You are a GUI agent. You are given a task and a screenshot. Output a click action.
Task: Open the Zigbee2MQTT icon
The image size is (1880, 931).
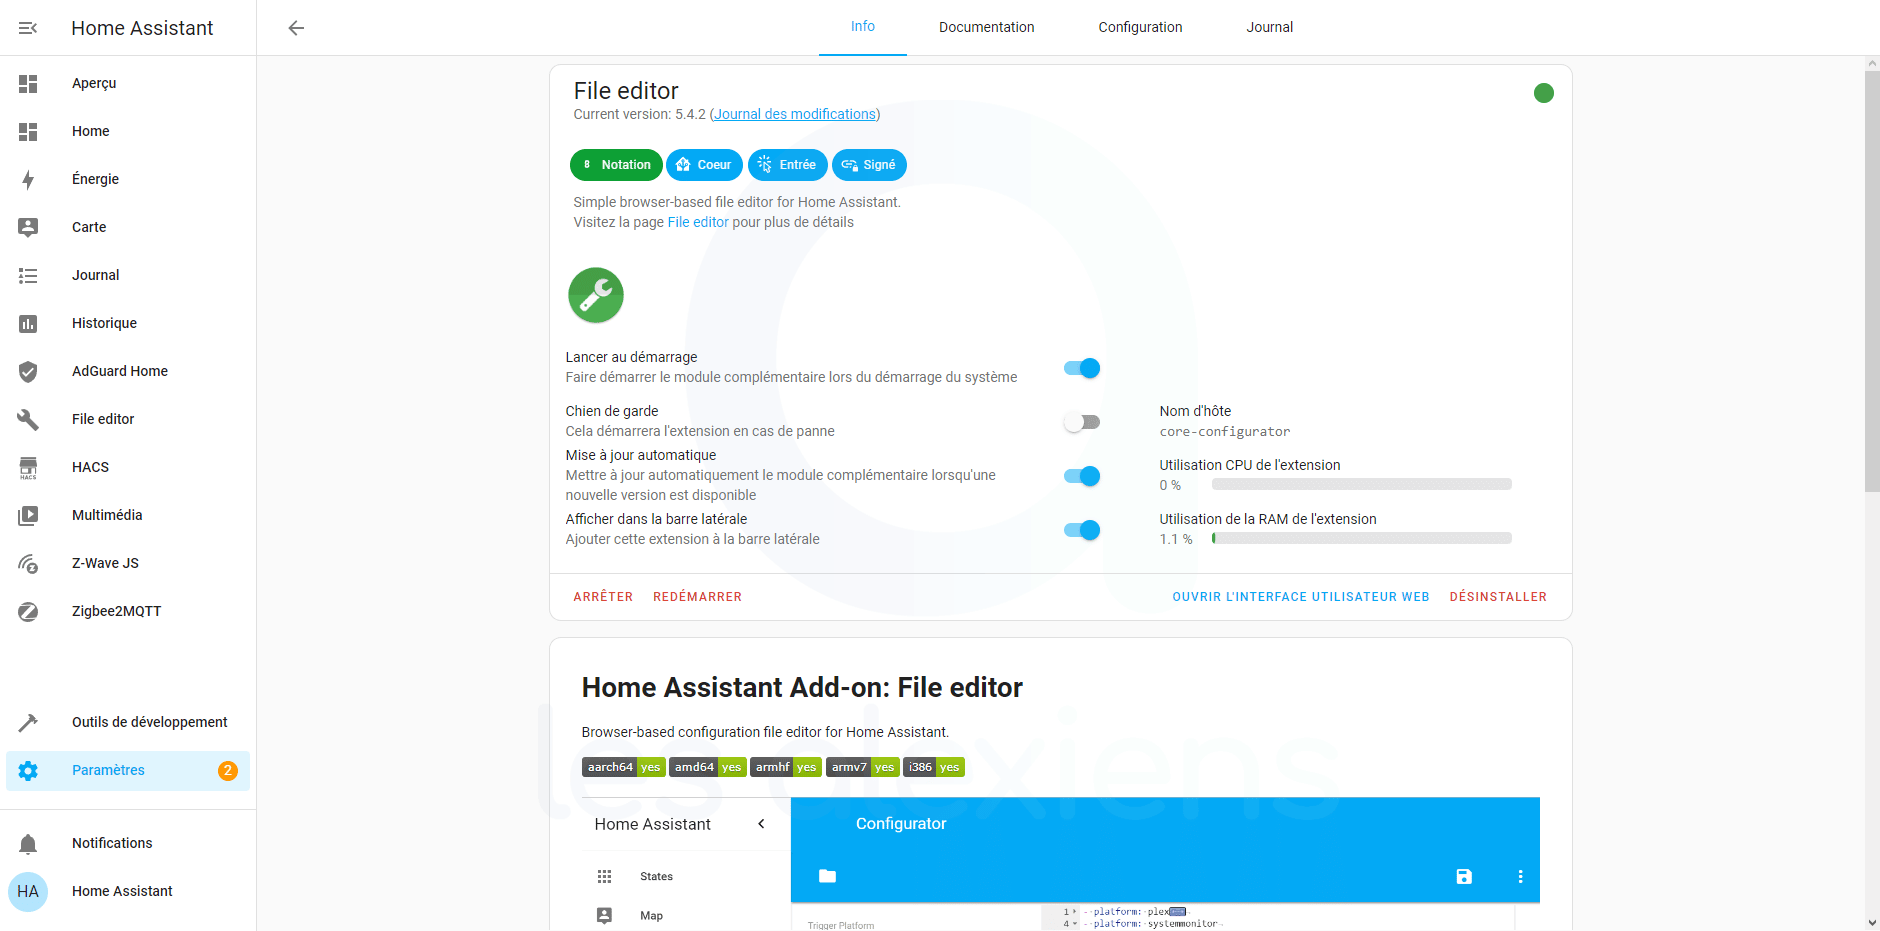(28, 612)
